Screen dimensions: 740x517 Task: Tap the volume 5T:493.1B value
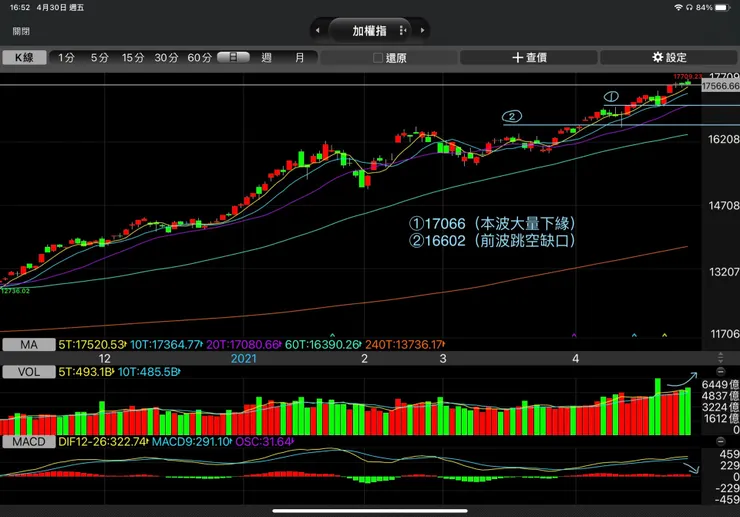(x=86, y=372)
